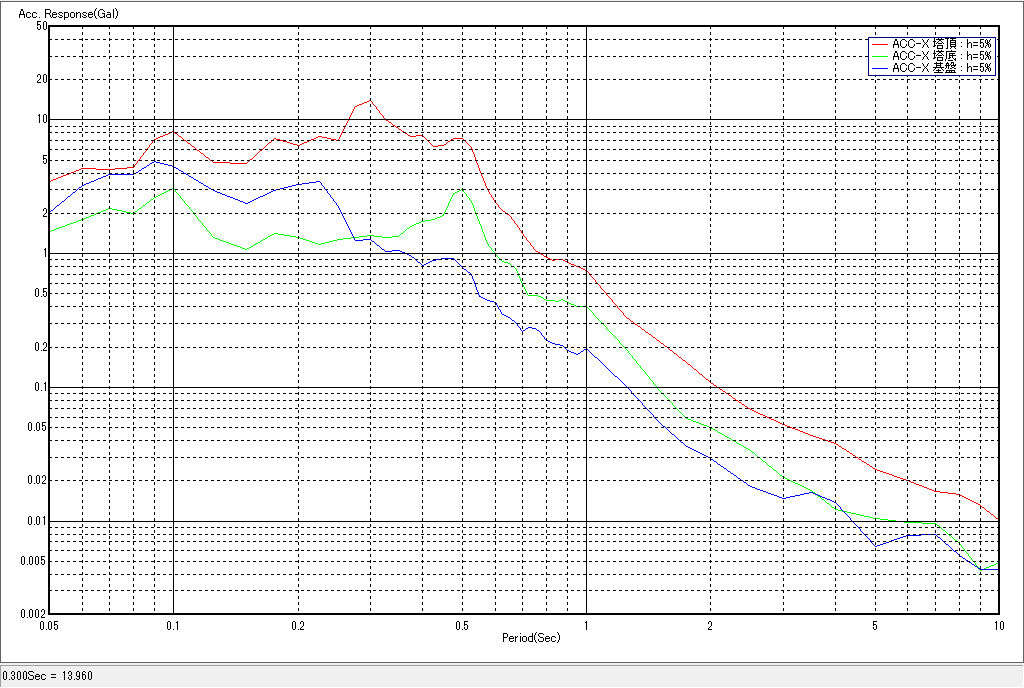This screenshot has height=688, width=1024.
Task: Click the blue line sample in legend
Action: (880, 68)
